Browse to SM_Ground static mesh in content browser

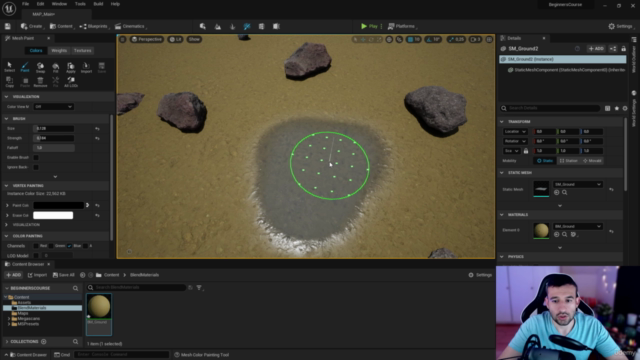pyautogui.click(x=564, y=192)
